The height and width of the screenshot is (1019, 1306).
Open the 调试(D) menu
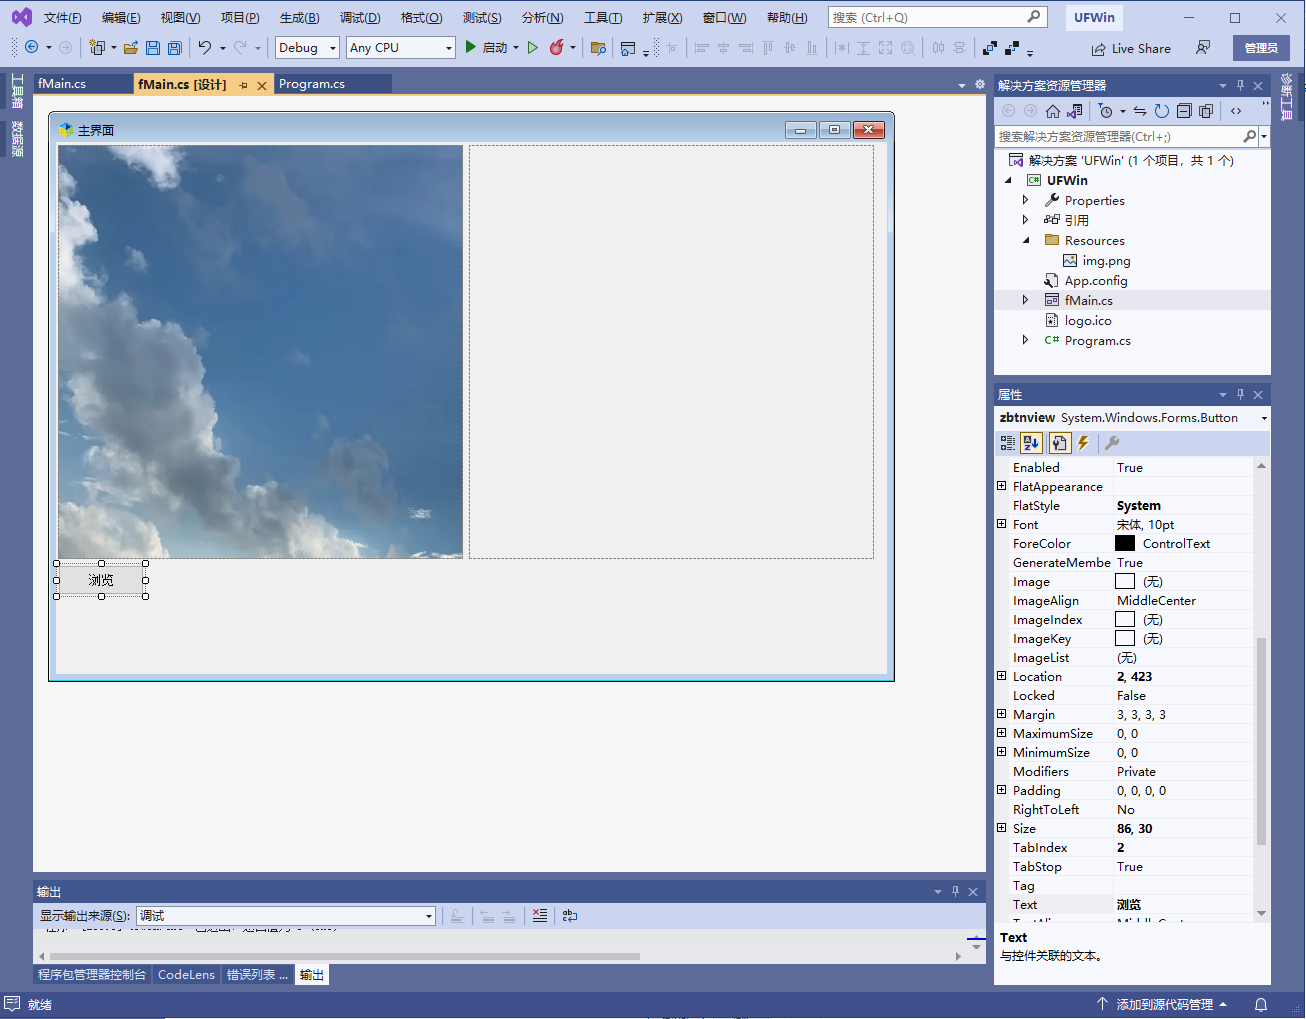[360, 18]
